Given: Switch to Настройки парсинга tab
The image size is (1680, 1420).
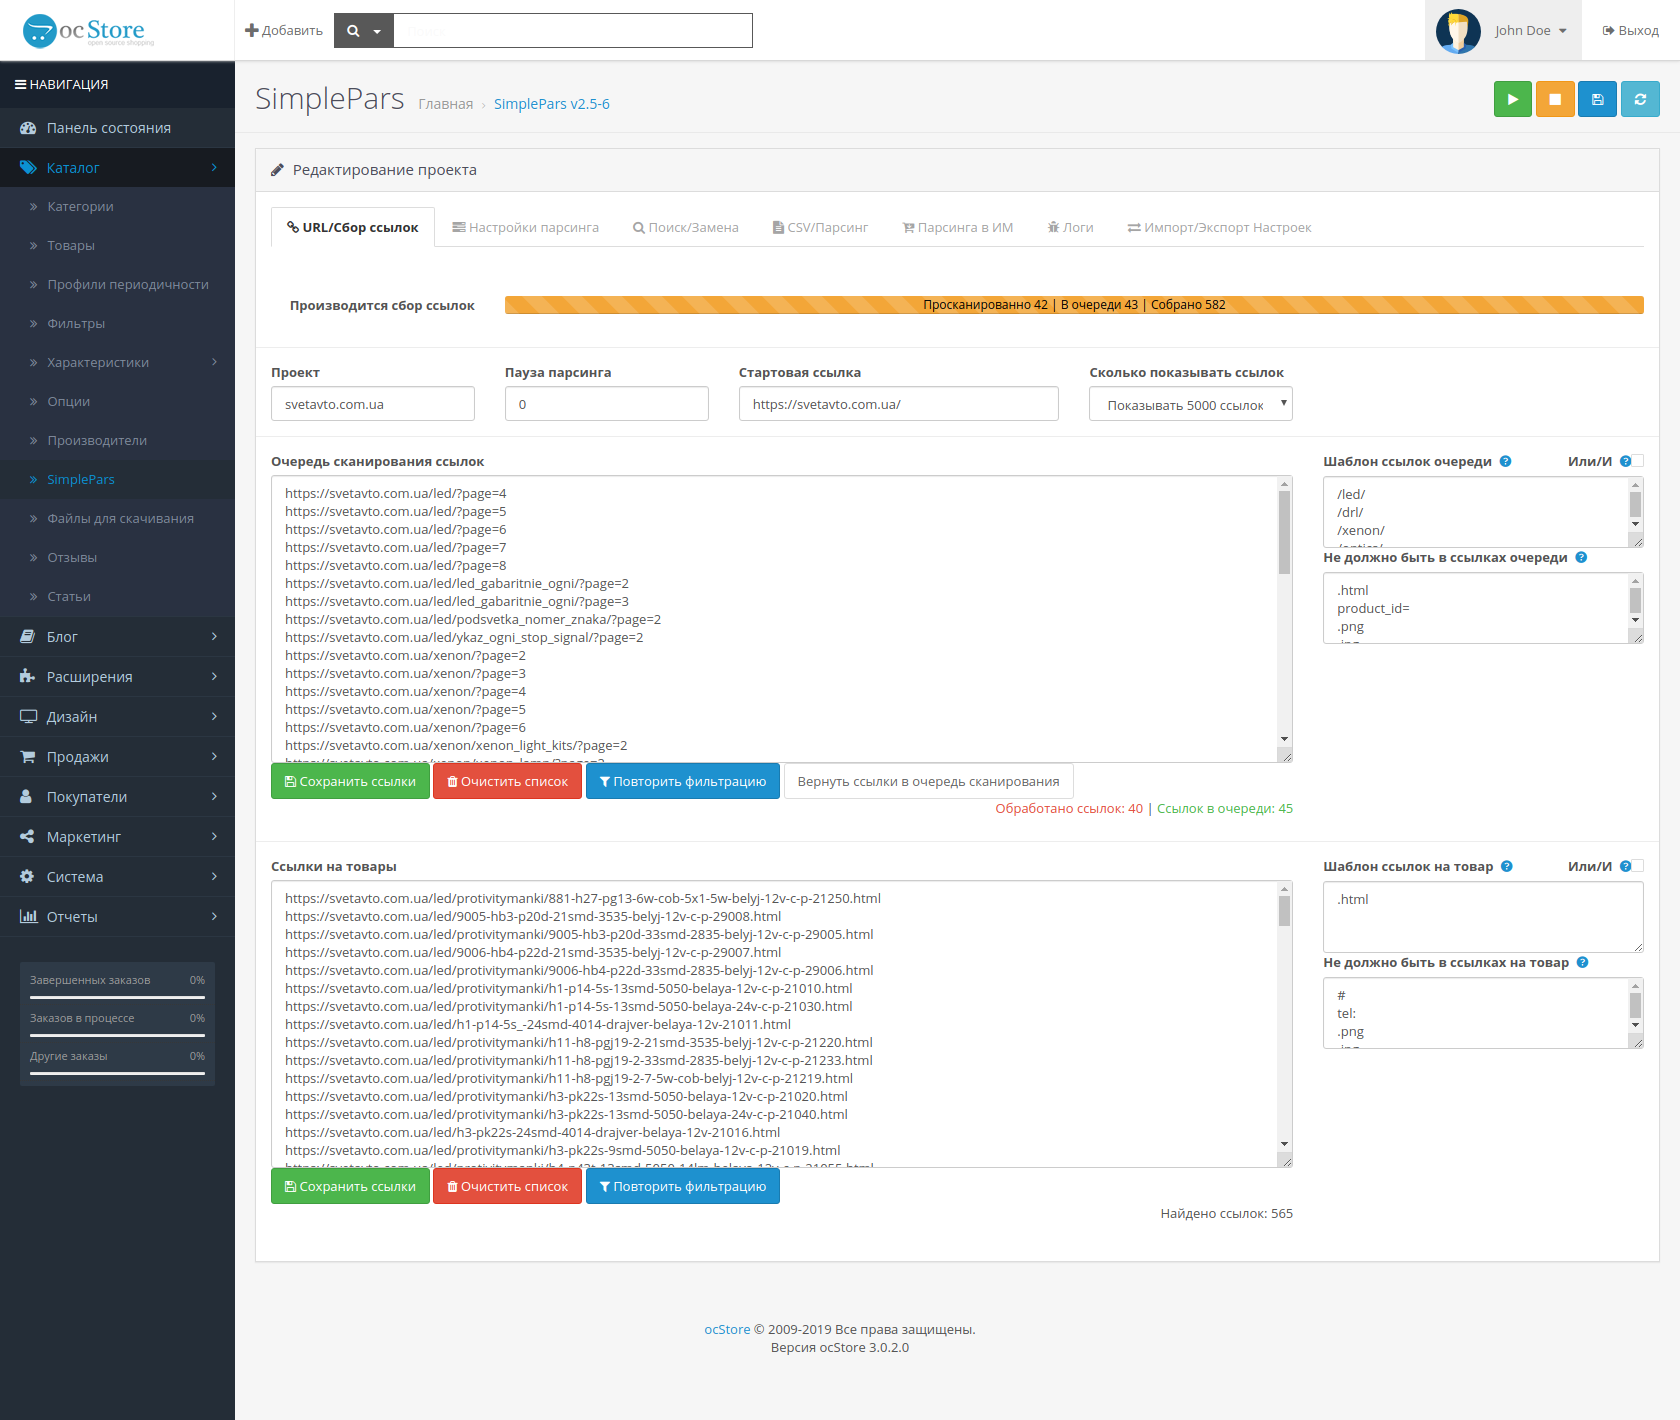Looking at the screenshot, I should (x=525, y=227).
